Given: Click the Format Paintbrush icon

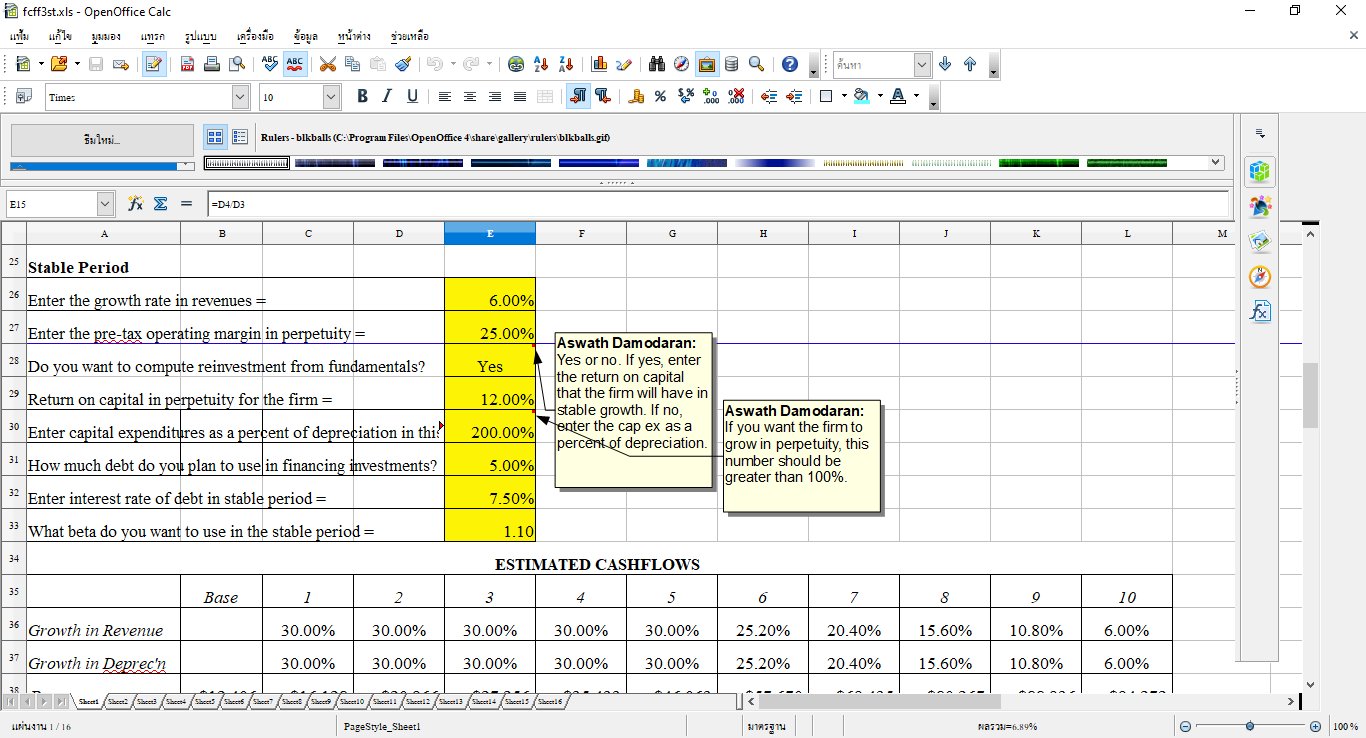Looking at the screenshot, I should pyautogui.click(x=402, y=64).
